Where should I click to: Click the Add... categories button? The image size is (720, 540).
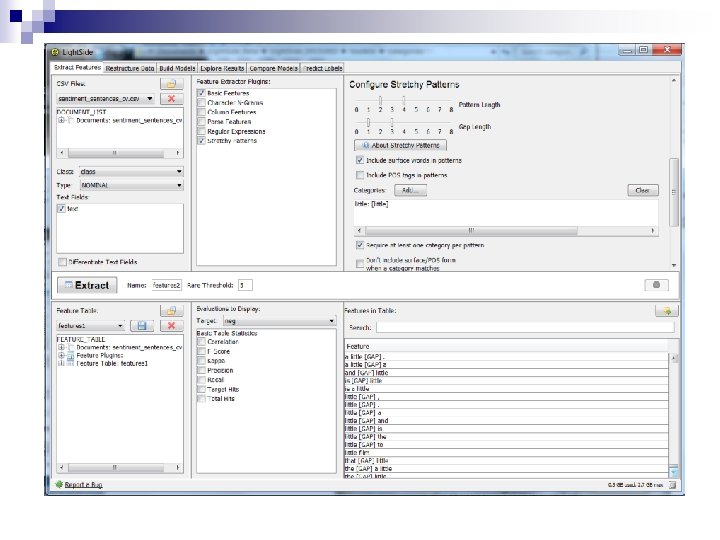coord(411,190)
